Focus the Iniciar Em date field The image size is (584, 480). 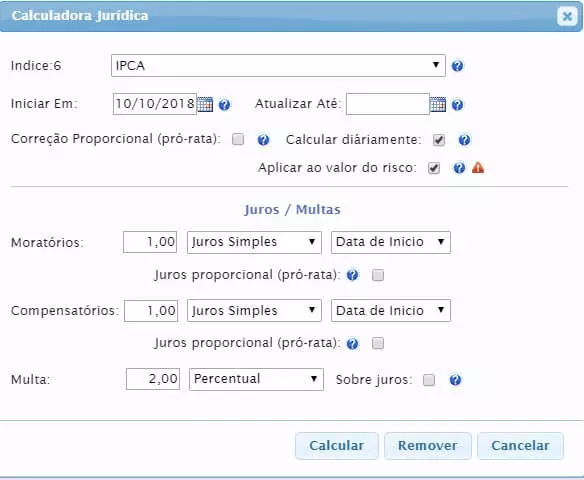click(x=155, y=104)
